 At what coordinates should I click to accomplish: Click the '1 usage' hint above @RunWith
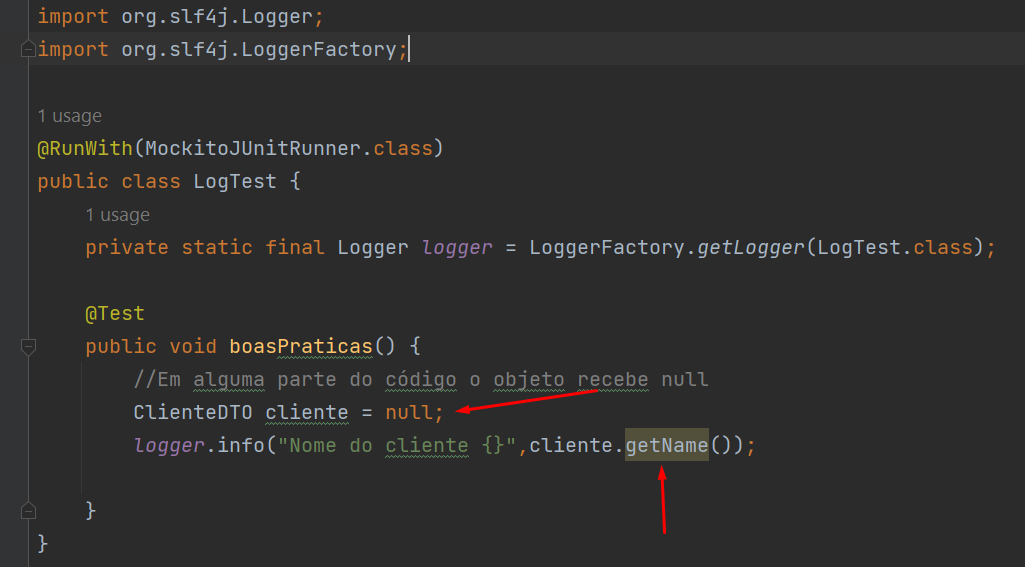70,116
